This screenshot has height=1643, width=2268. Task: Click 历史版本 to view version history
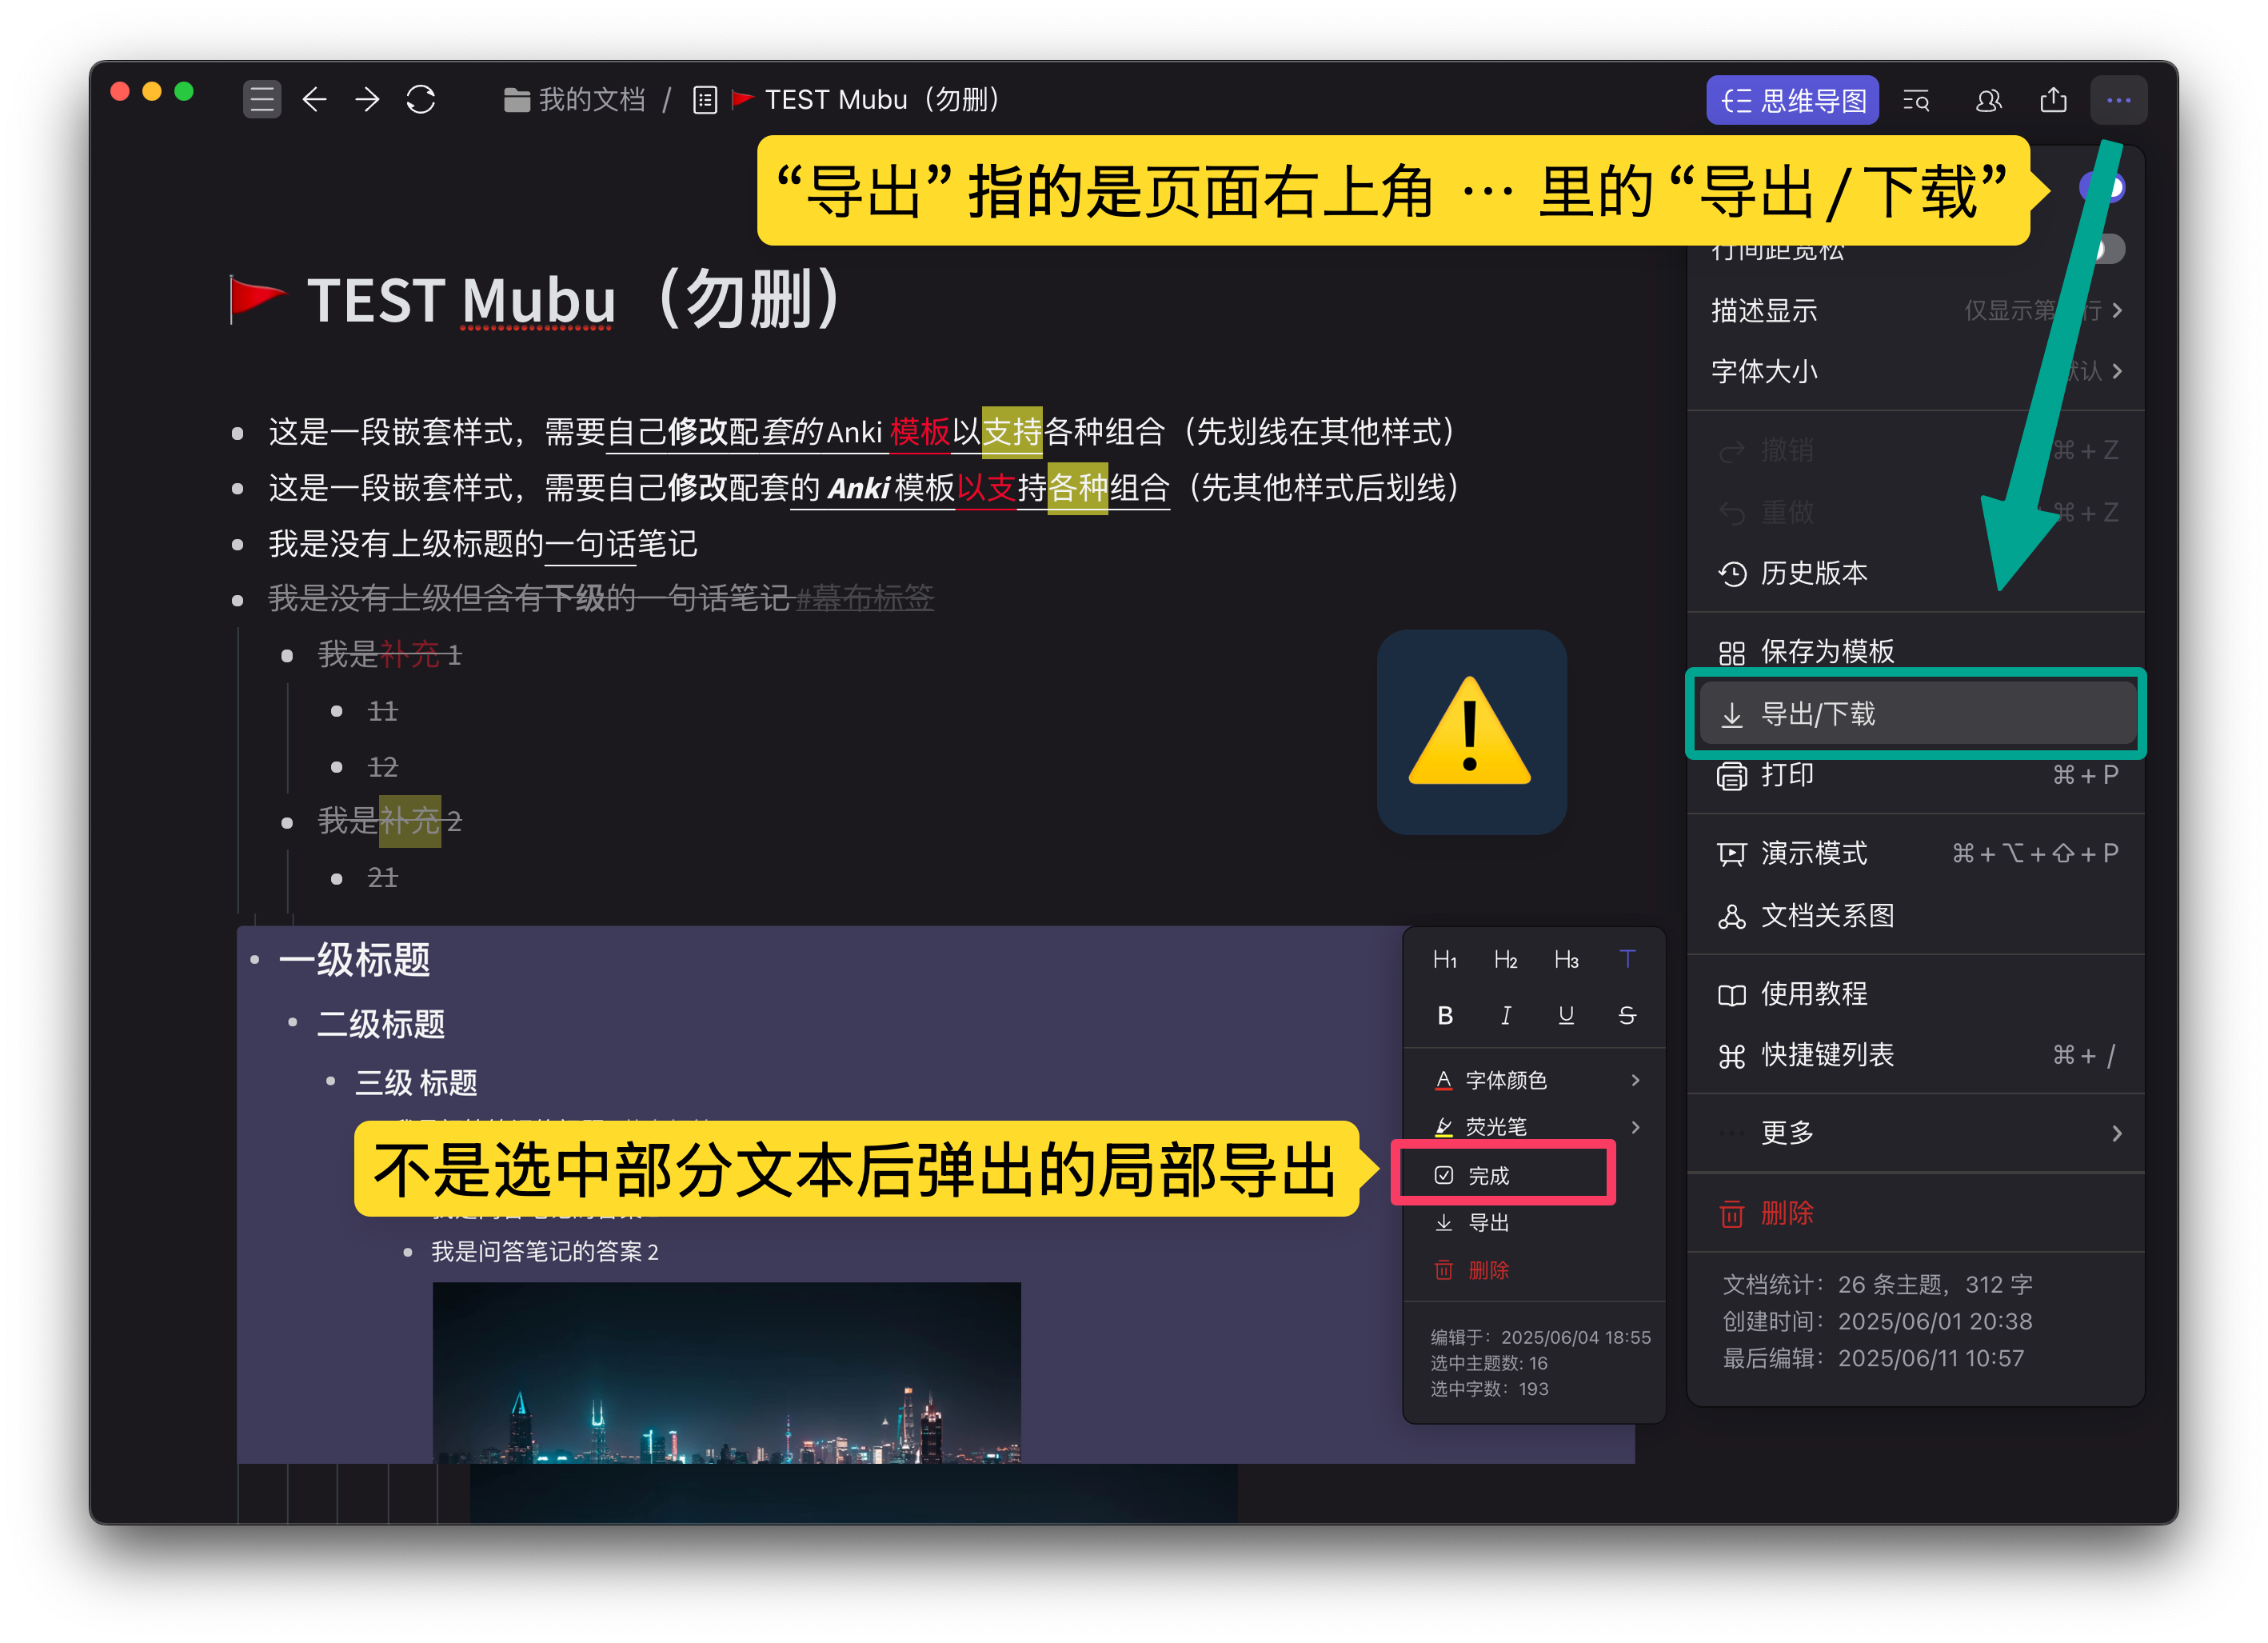[x=1812, y=574]
